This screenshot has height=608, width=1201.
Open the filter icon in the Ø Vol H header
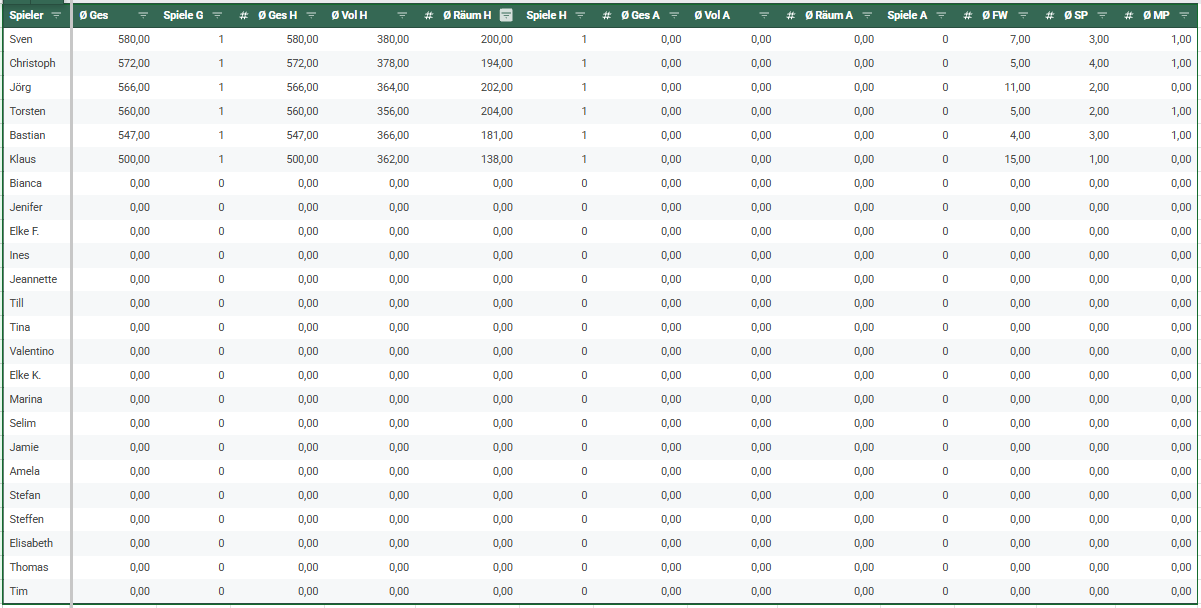click(x=401, y=15)
